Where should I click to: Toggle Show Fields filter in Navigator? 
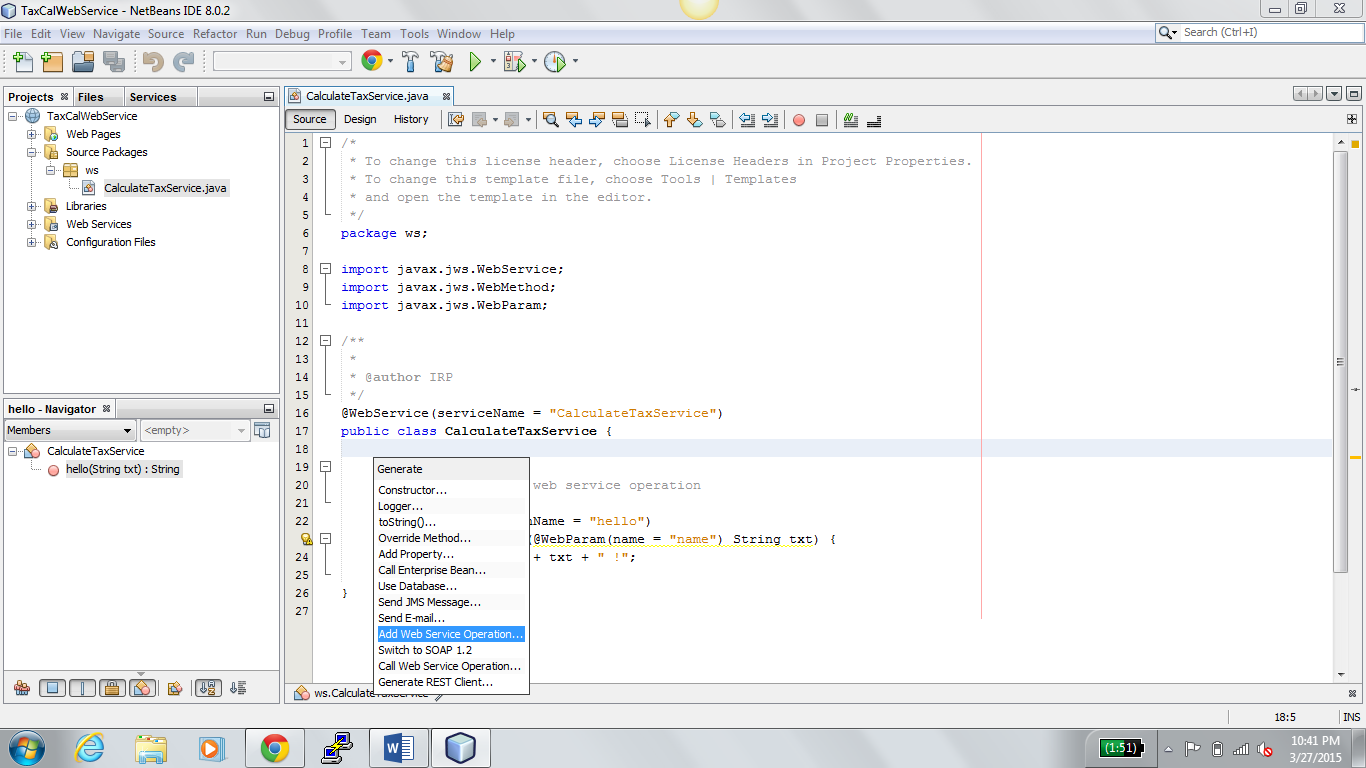pos(53,688)
